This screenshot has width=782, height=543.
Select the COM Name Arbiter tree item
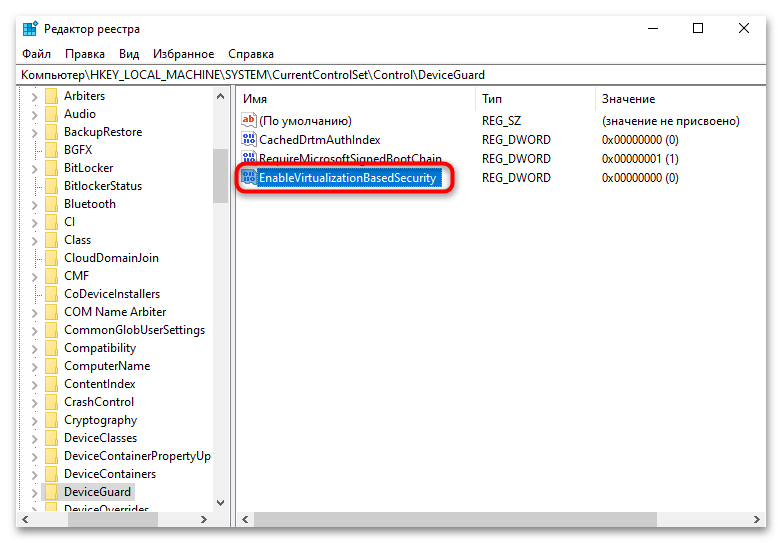115,312
